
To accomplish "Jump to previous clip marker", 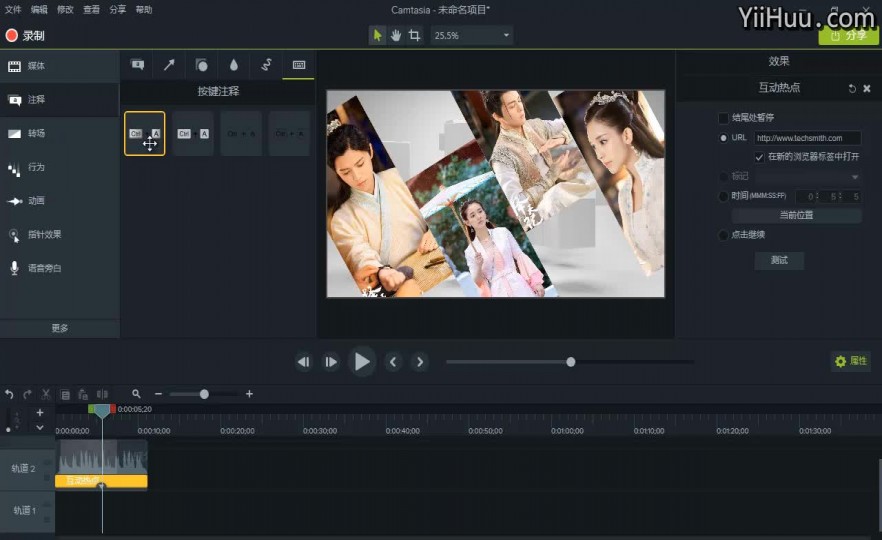I will coord(393,362).
